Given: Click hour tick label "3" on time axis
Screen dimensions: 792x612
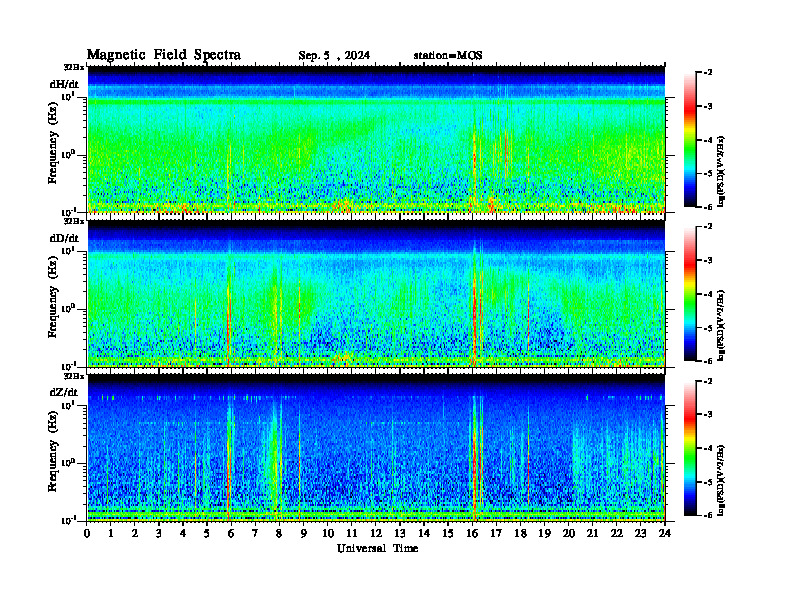Looking at the screenshot, I should coord(159,533).
